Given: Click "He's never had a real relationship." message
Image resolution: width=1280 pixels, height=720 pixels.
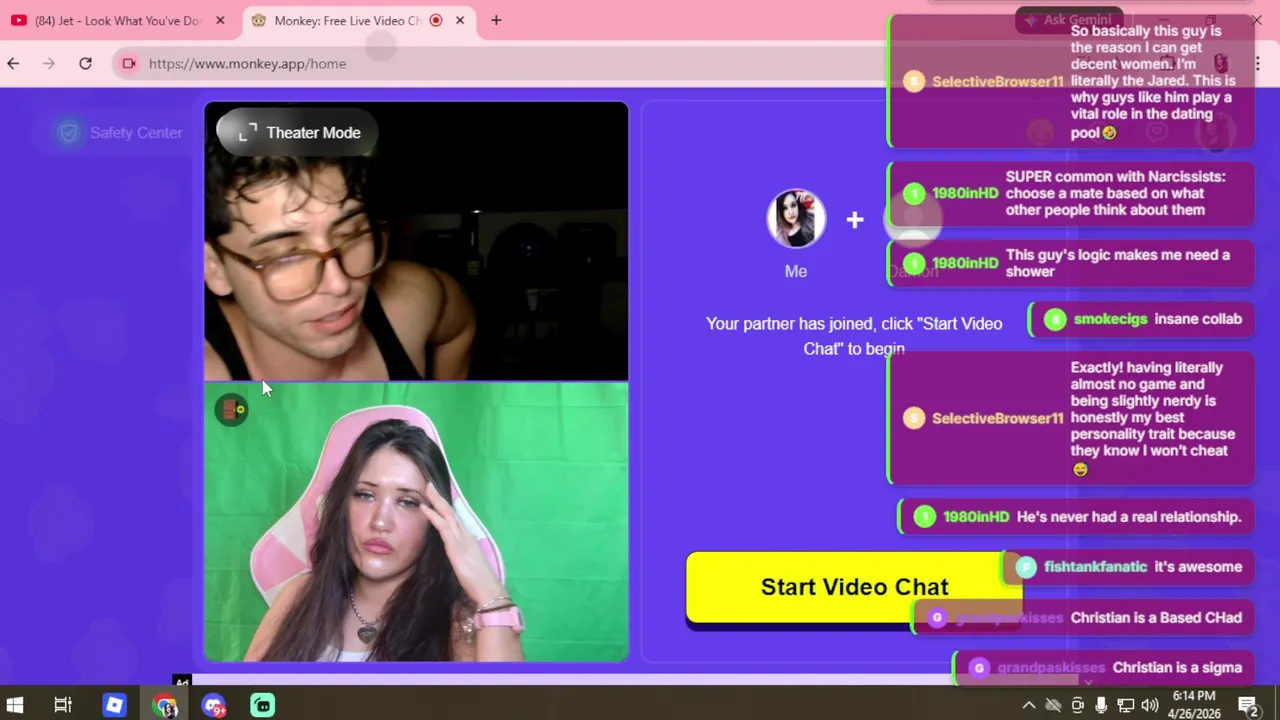Looking at the screenshot, I should pyautogui.click(x=1077, y=517).
